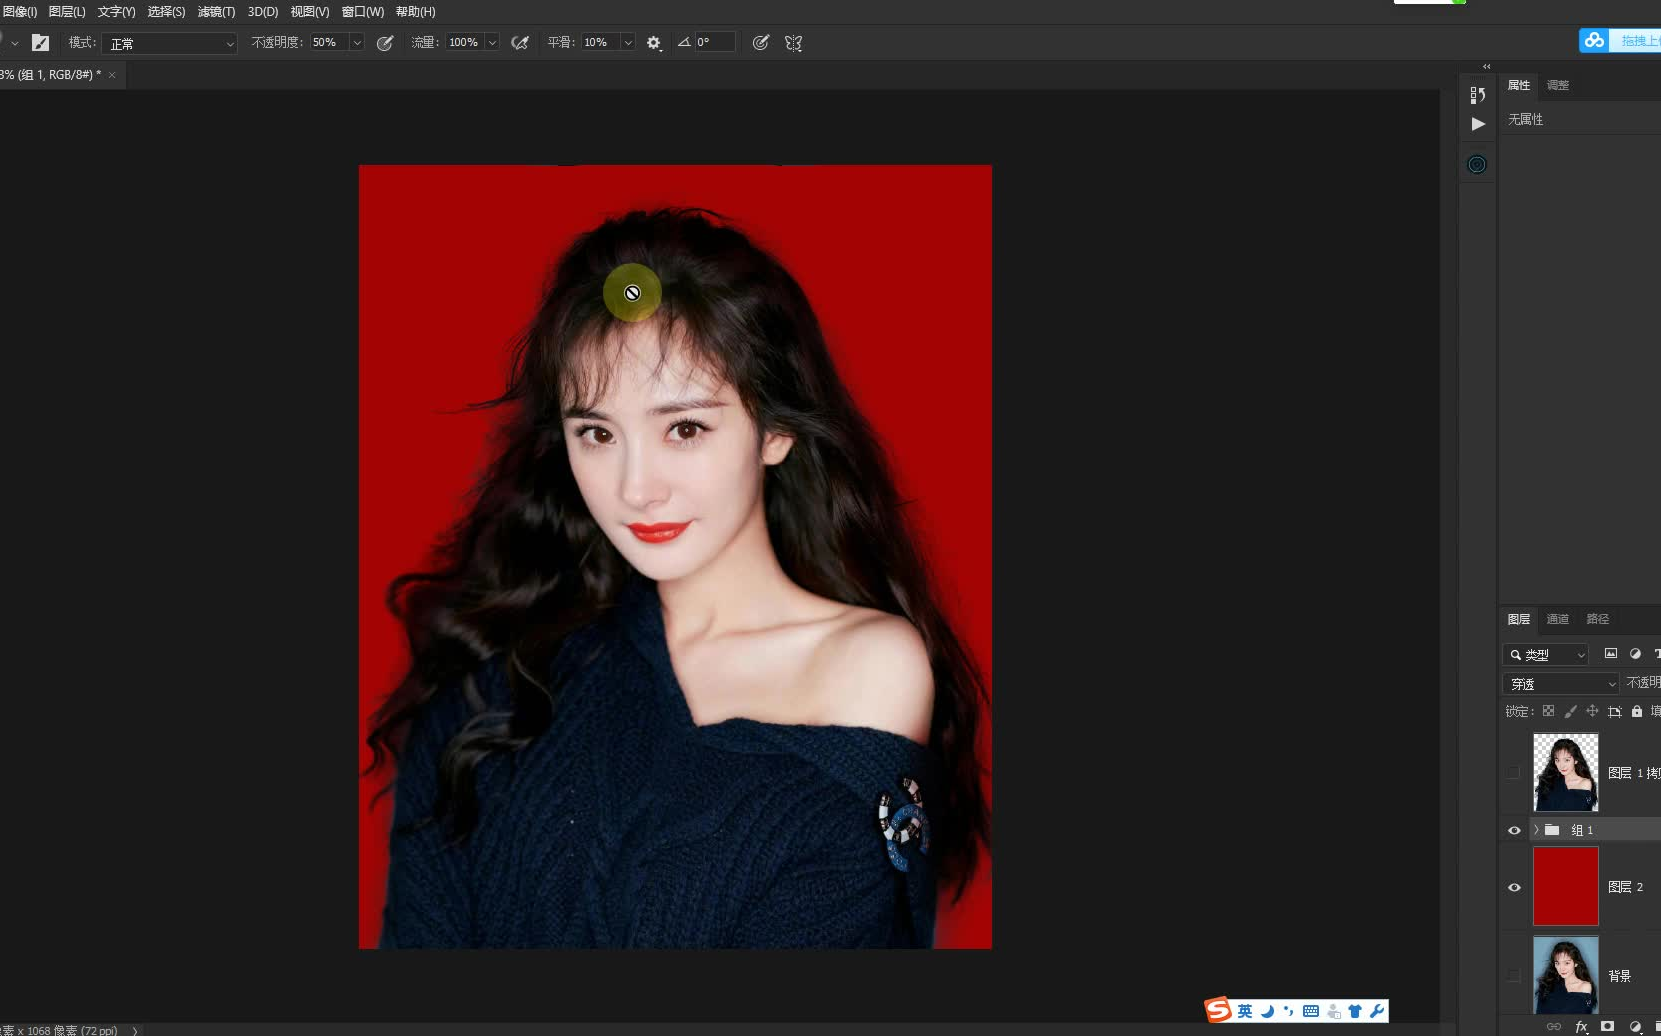Image resolution: width=1661 pixels, height=1036 pixels.
Task: Open the layer filter 类型 dropdown
Action: coord(1546,654)
